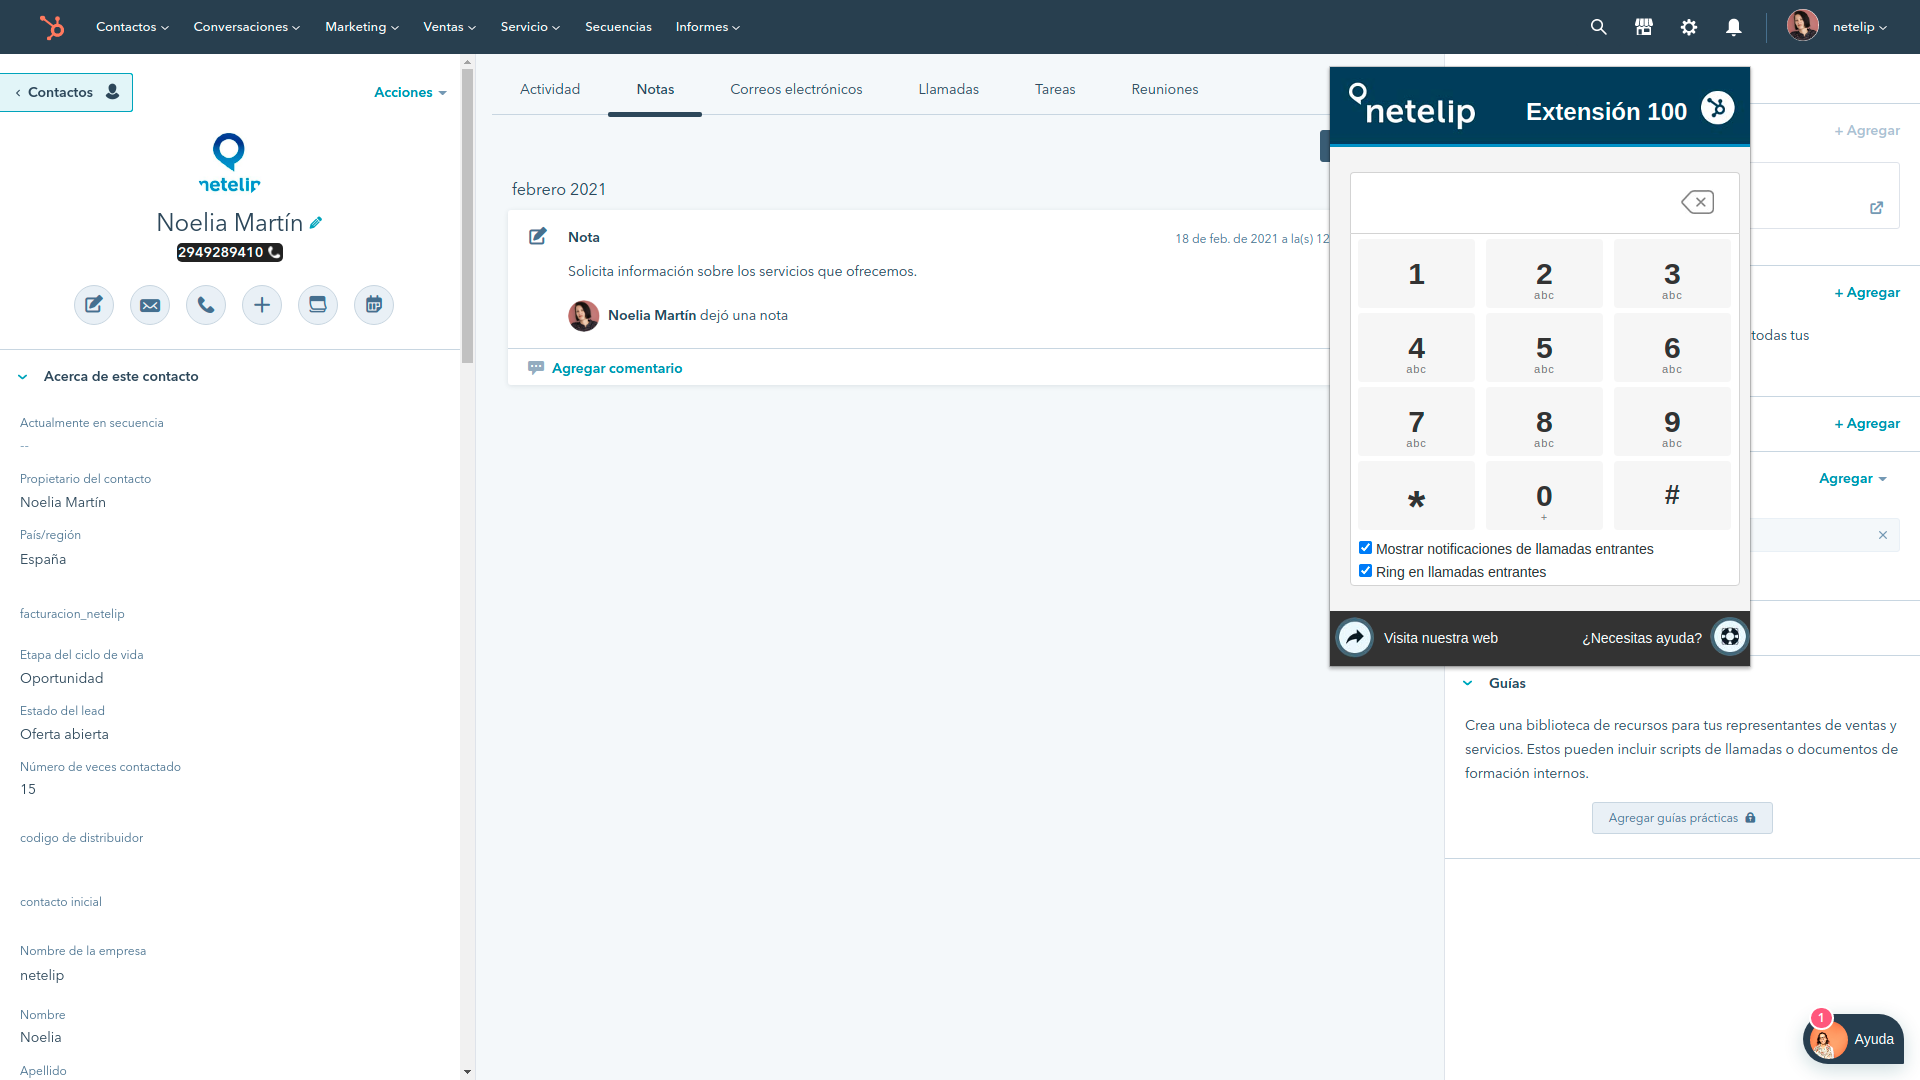Screen dimensions: 1920x1080
Task: Click the share arrow icon next to Visita nuestra web
Action: [1355, 637]
